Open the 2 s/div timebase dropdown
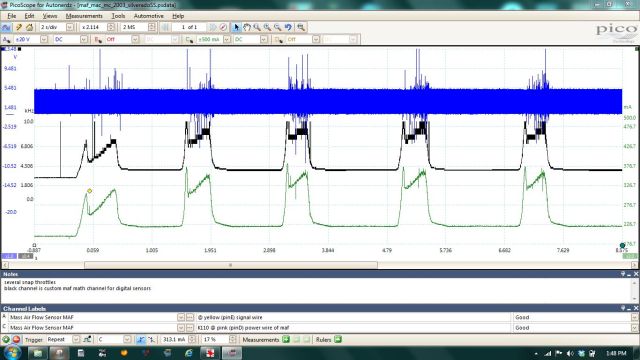 (70, 27)
